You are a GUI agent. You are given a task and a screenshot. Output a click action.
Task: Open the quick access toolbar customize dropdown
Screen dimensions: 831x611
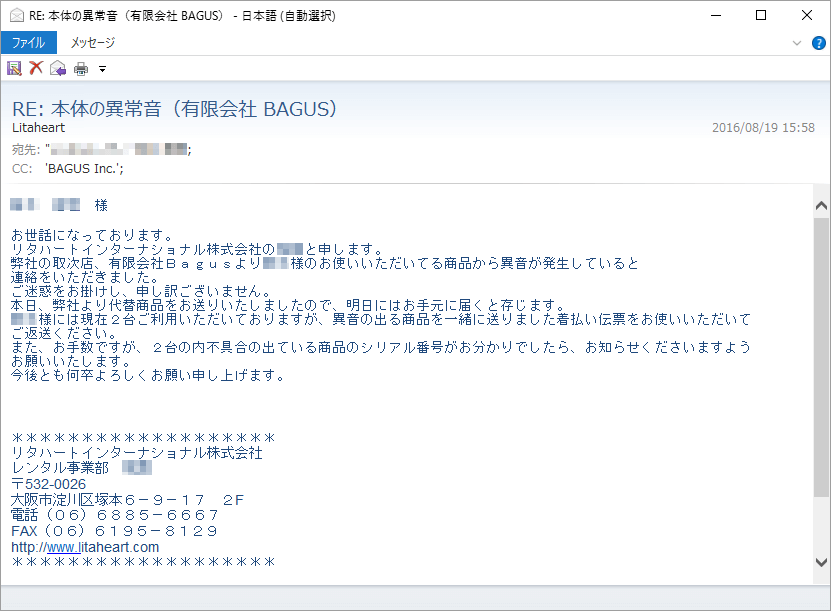(103, 69)
